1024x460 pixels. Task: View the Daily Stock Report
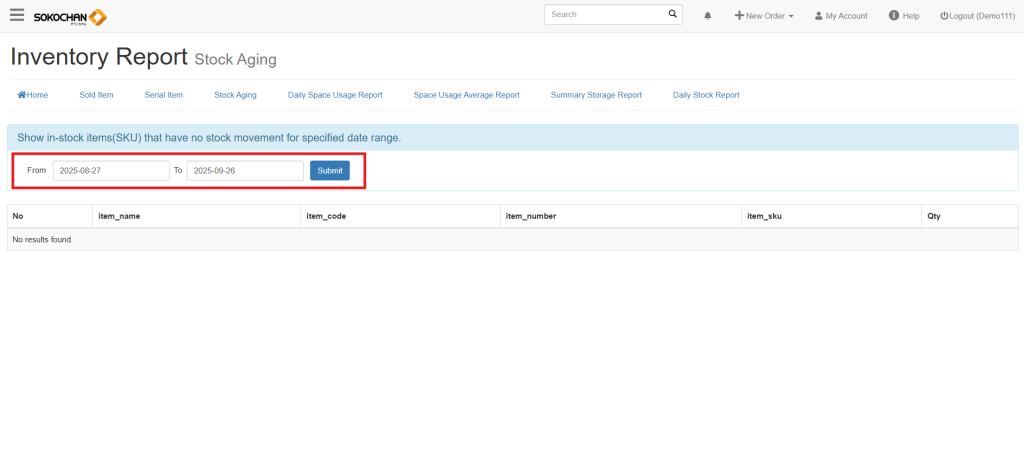(x=706, y=95)
